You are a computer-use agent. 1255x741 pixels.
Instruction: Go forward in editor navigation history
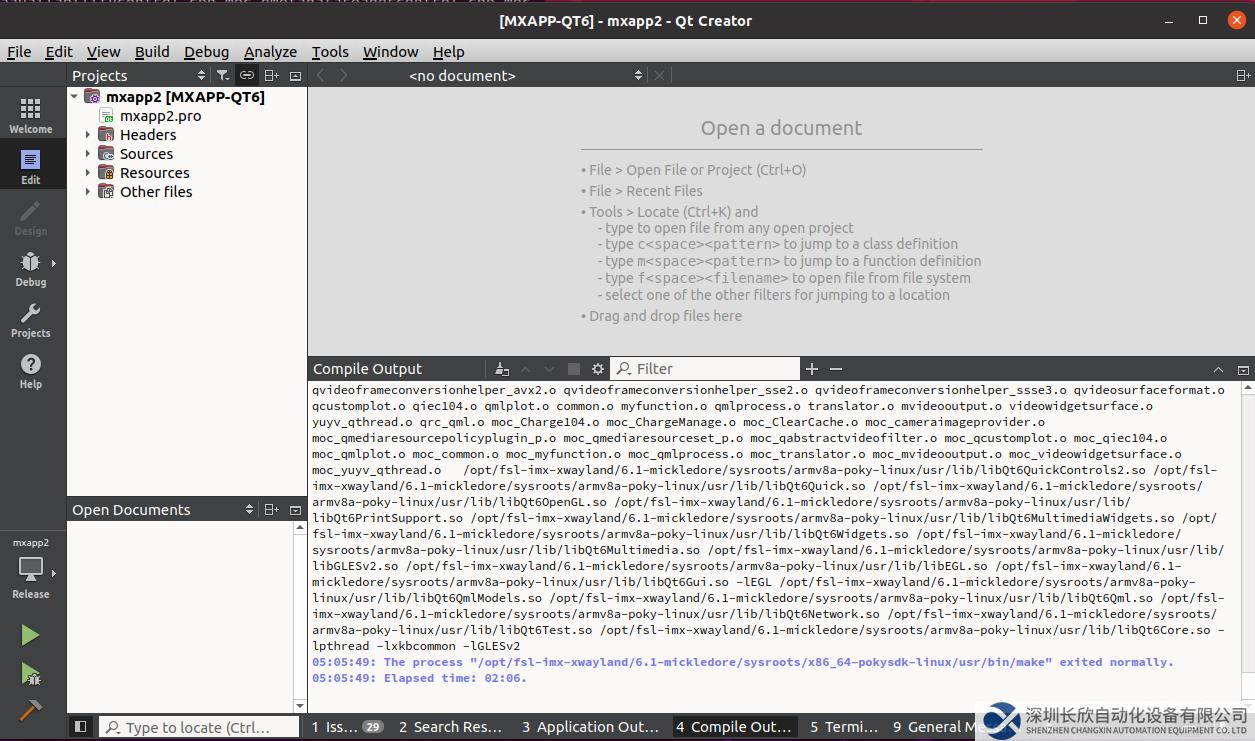coord(344,75)
